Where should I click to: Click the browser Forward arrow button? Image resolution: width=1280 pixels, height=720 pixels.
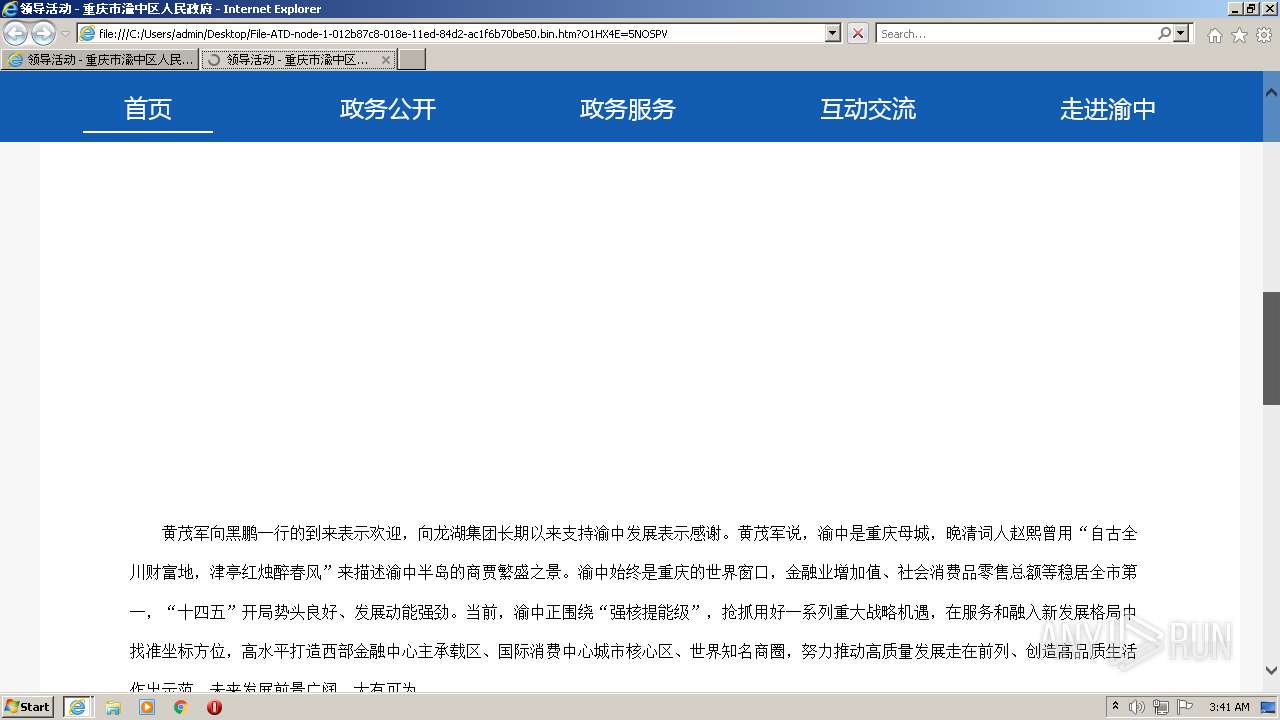(x=43, y=34)
